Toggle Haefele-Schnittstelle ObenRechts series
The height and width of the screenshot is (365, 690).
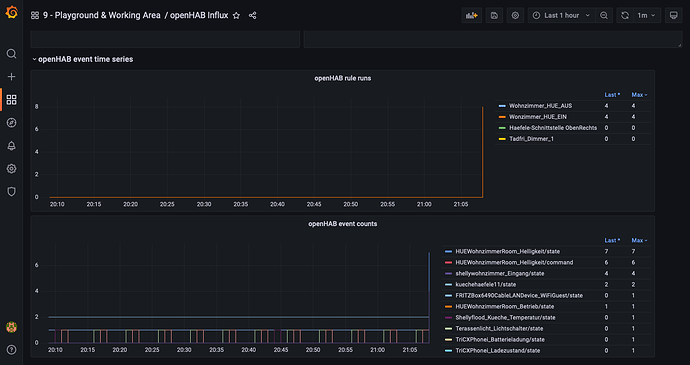pyautogui.click(x=553, y=128)
